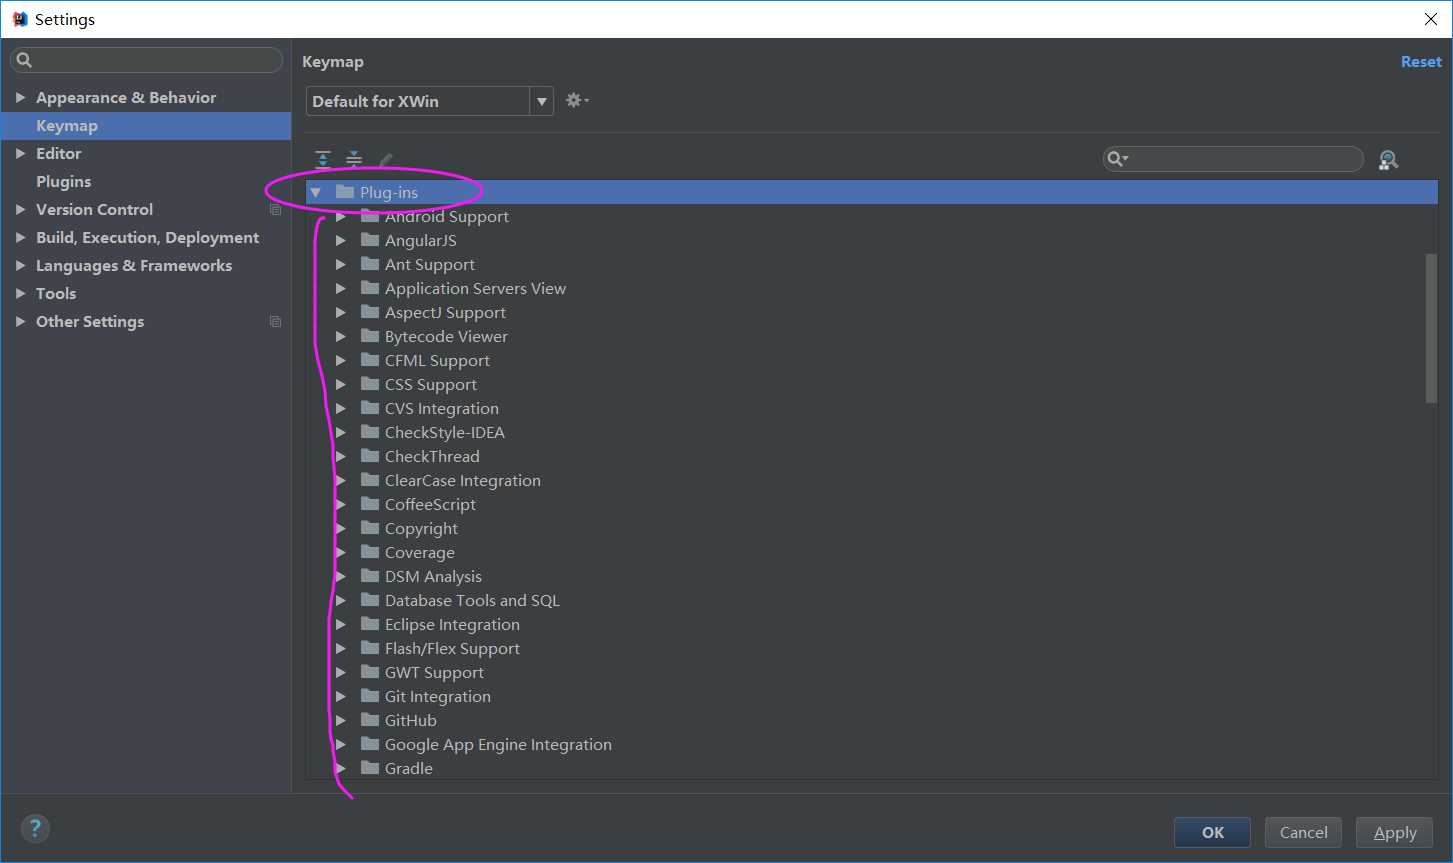
Task: Click the Expand All icon in the keymap toolbar
Action: [x=323, y=159]
